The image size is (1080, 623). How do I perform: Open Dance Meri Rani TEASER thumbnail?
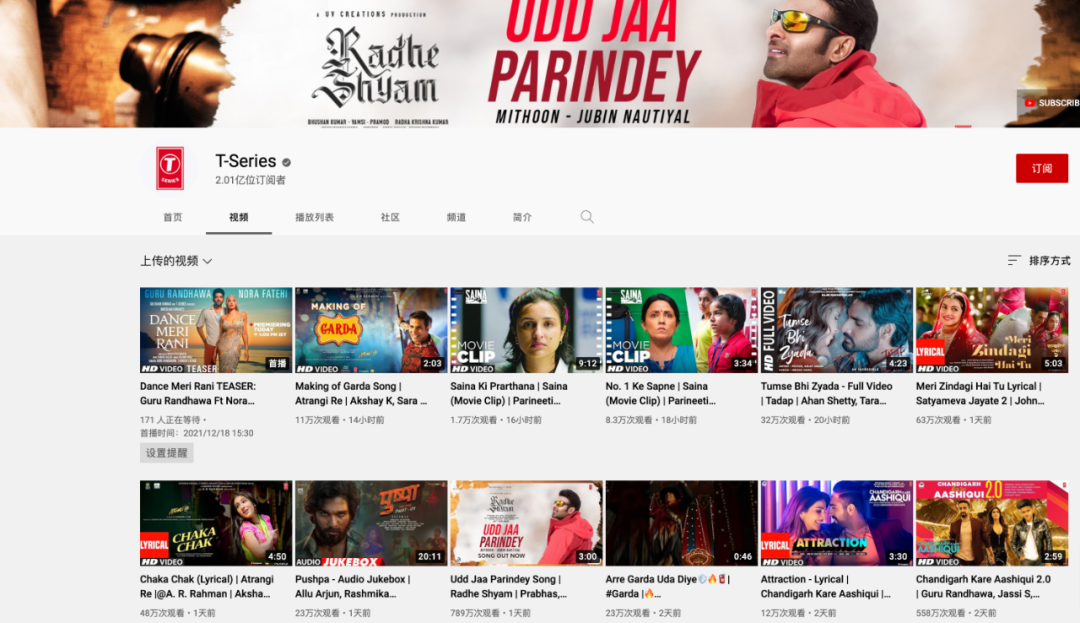(x=216, y=330)
